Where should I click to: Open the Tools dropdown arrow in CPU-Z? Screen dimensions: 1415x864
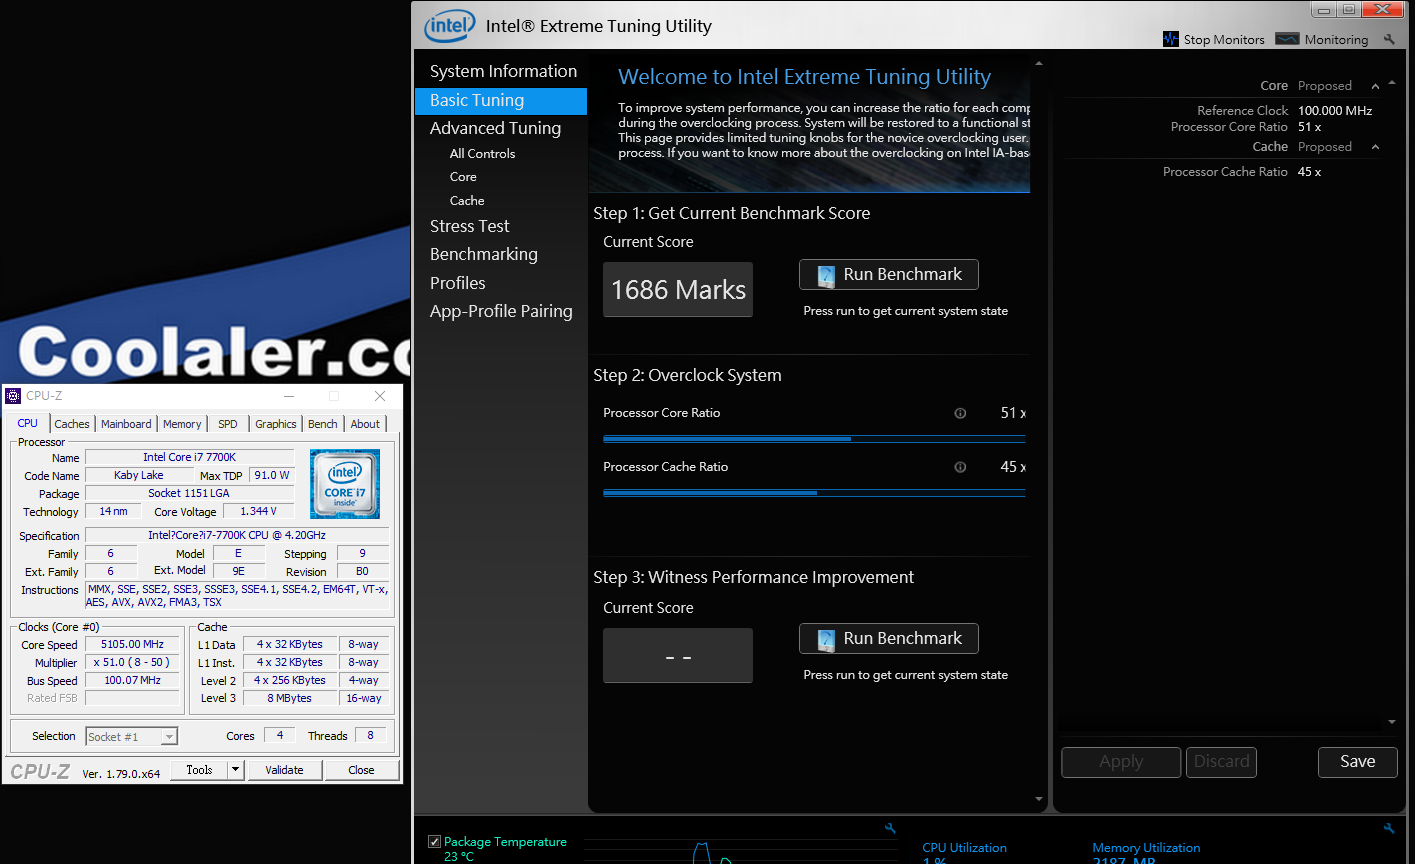point(236,770)
